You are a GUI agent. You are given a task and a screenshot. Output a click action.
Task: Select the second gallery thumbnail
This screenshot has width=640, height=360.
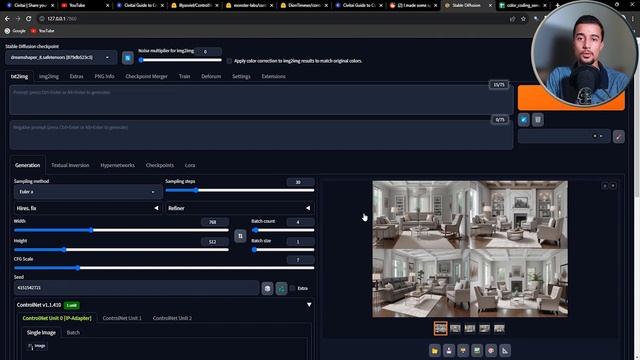click(x=455, y=329)
